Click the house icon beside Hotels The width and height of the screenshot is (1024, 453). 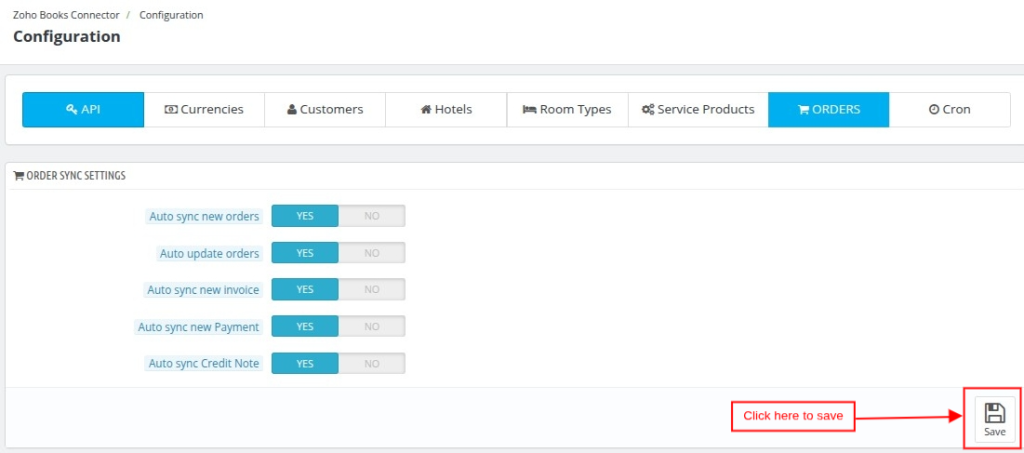click(426, 110)
